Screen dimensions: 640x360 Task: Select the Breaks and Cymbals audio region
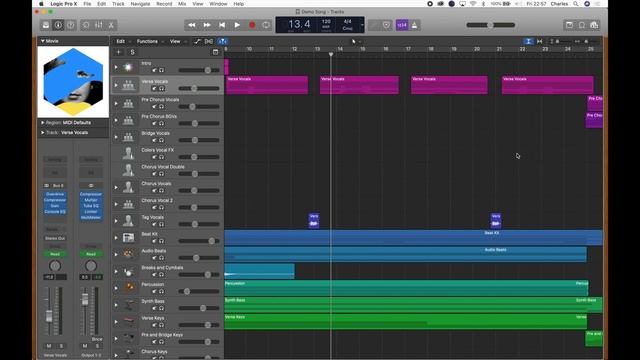click(259, 271)
